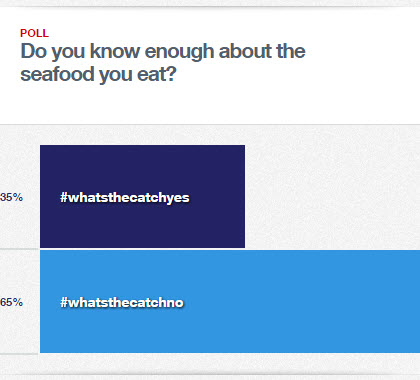Click the #whatsthecatchno hashtag text
Image resolution: width=420 pixels, height=380 pixels.
[x=122, y=303]
